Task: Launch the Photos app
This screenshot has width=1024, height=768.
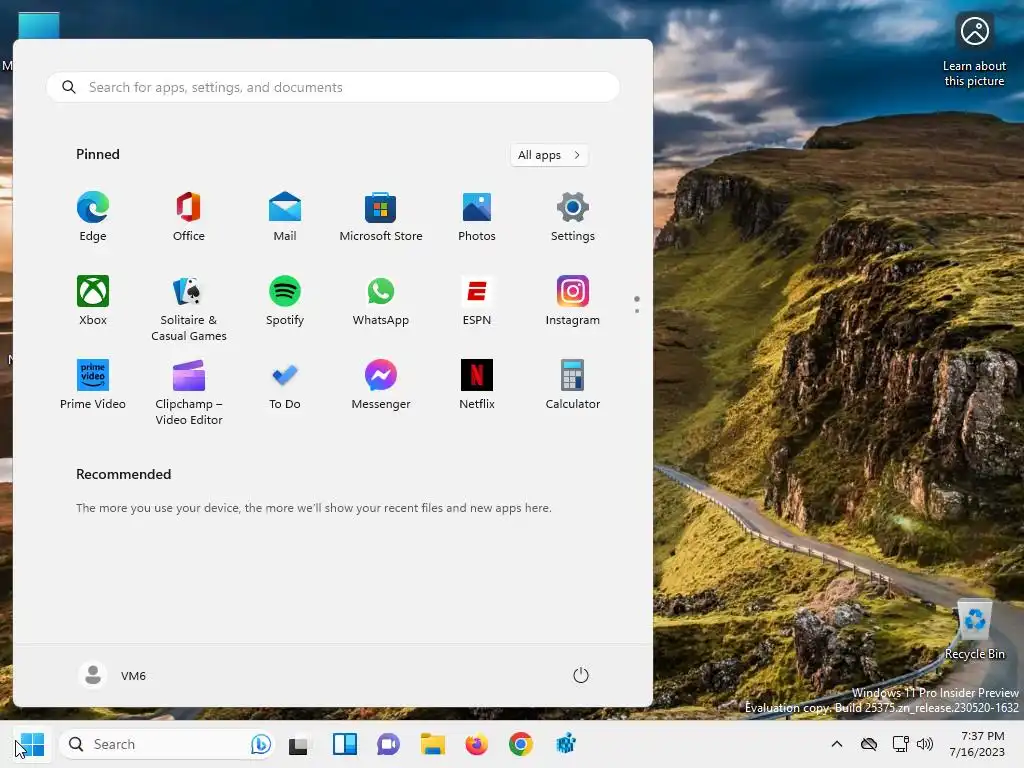Action: [x=477, y=217]
